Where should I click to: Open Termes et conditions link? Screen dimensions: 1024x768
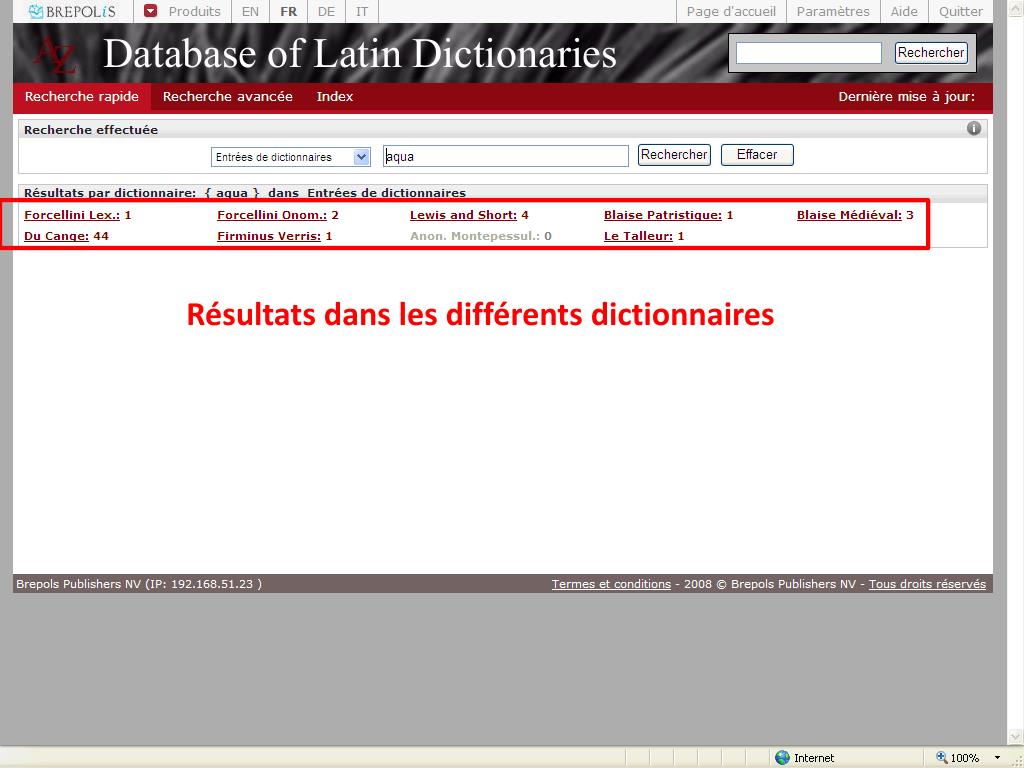click(611, 584)
